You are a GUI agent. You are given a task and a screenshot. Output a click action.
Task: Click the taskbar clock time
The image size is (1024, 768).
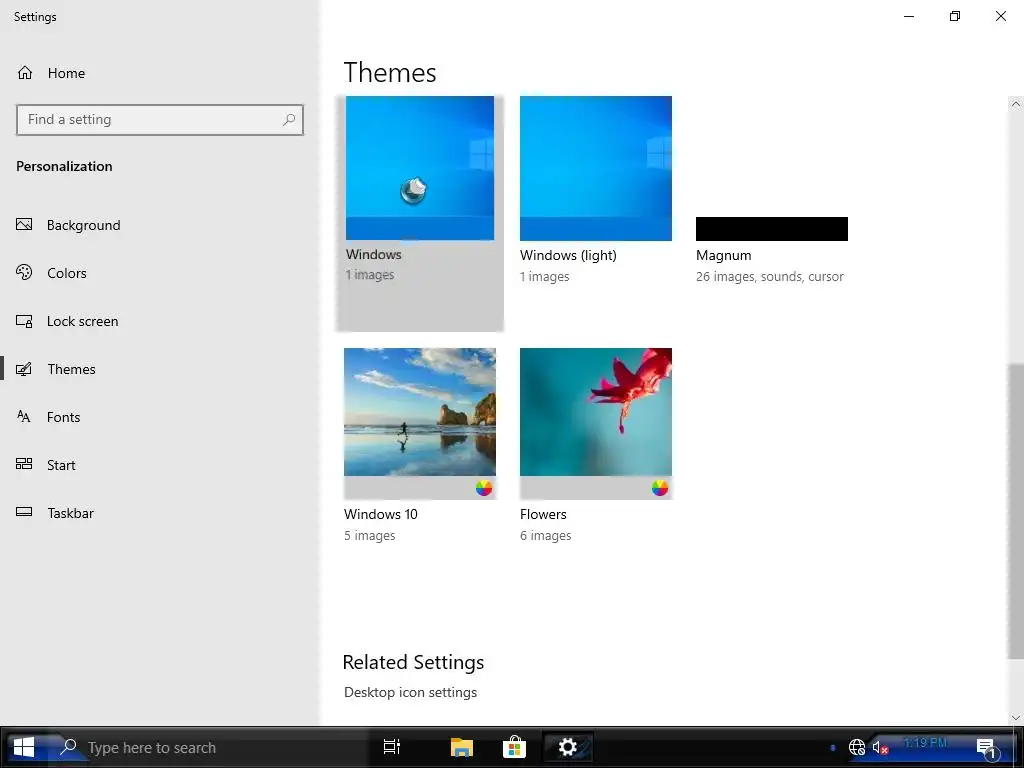(925, 743)
